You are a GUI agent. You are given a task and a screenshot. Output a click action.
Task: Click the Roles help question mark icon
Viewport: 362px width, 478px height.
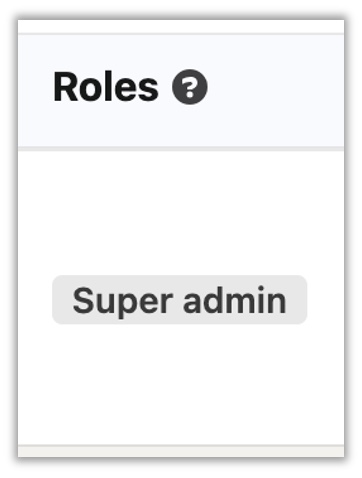click(x=190, y=87)
